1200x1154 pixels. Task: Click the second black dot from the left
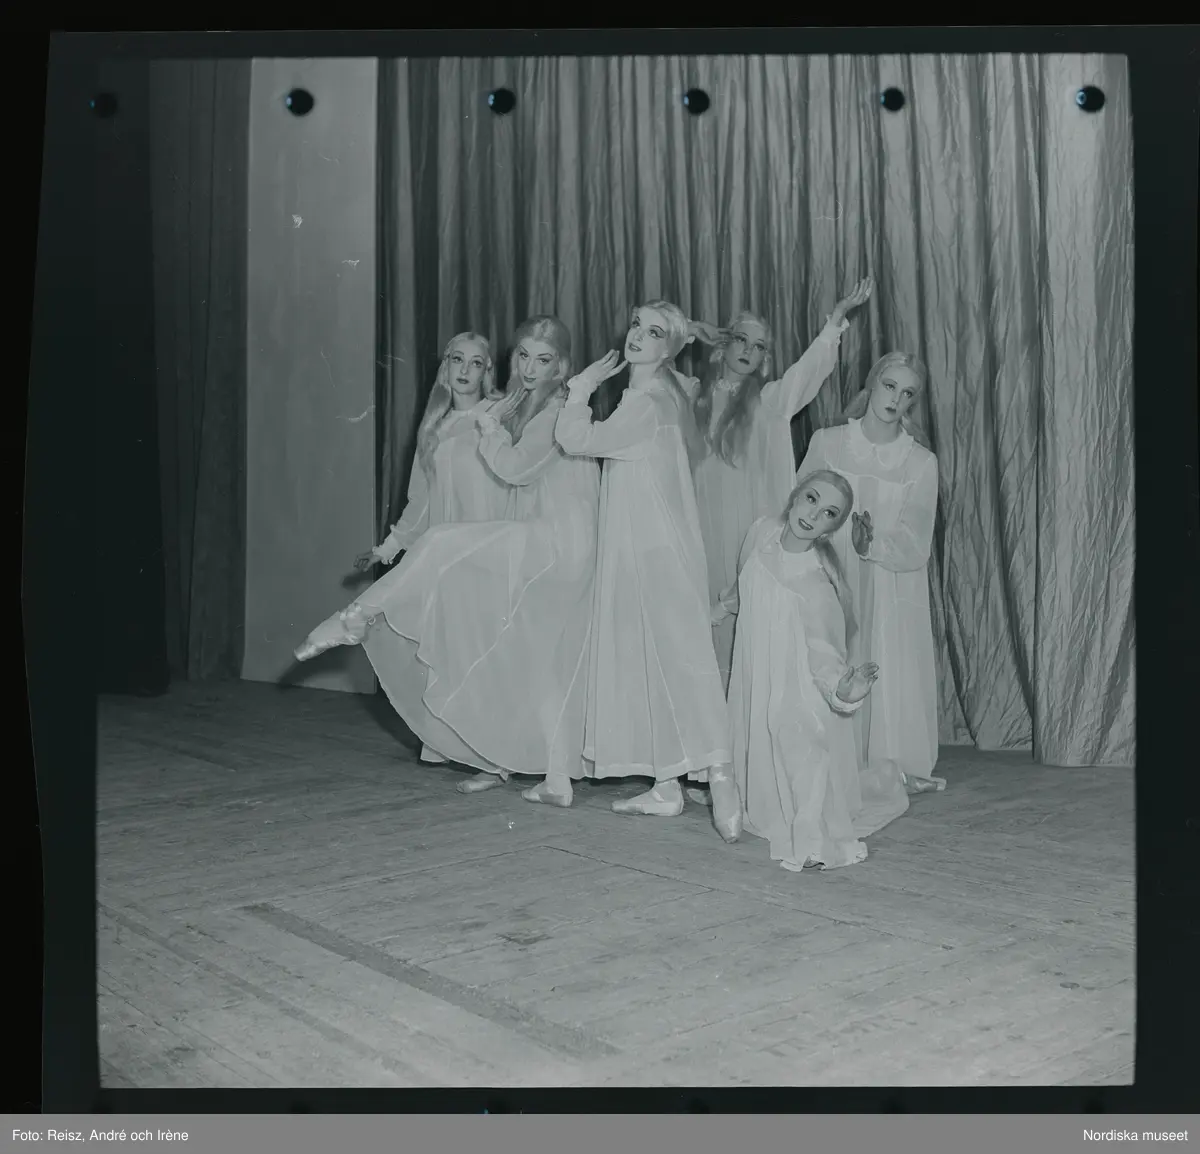(298, 100)
